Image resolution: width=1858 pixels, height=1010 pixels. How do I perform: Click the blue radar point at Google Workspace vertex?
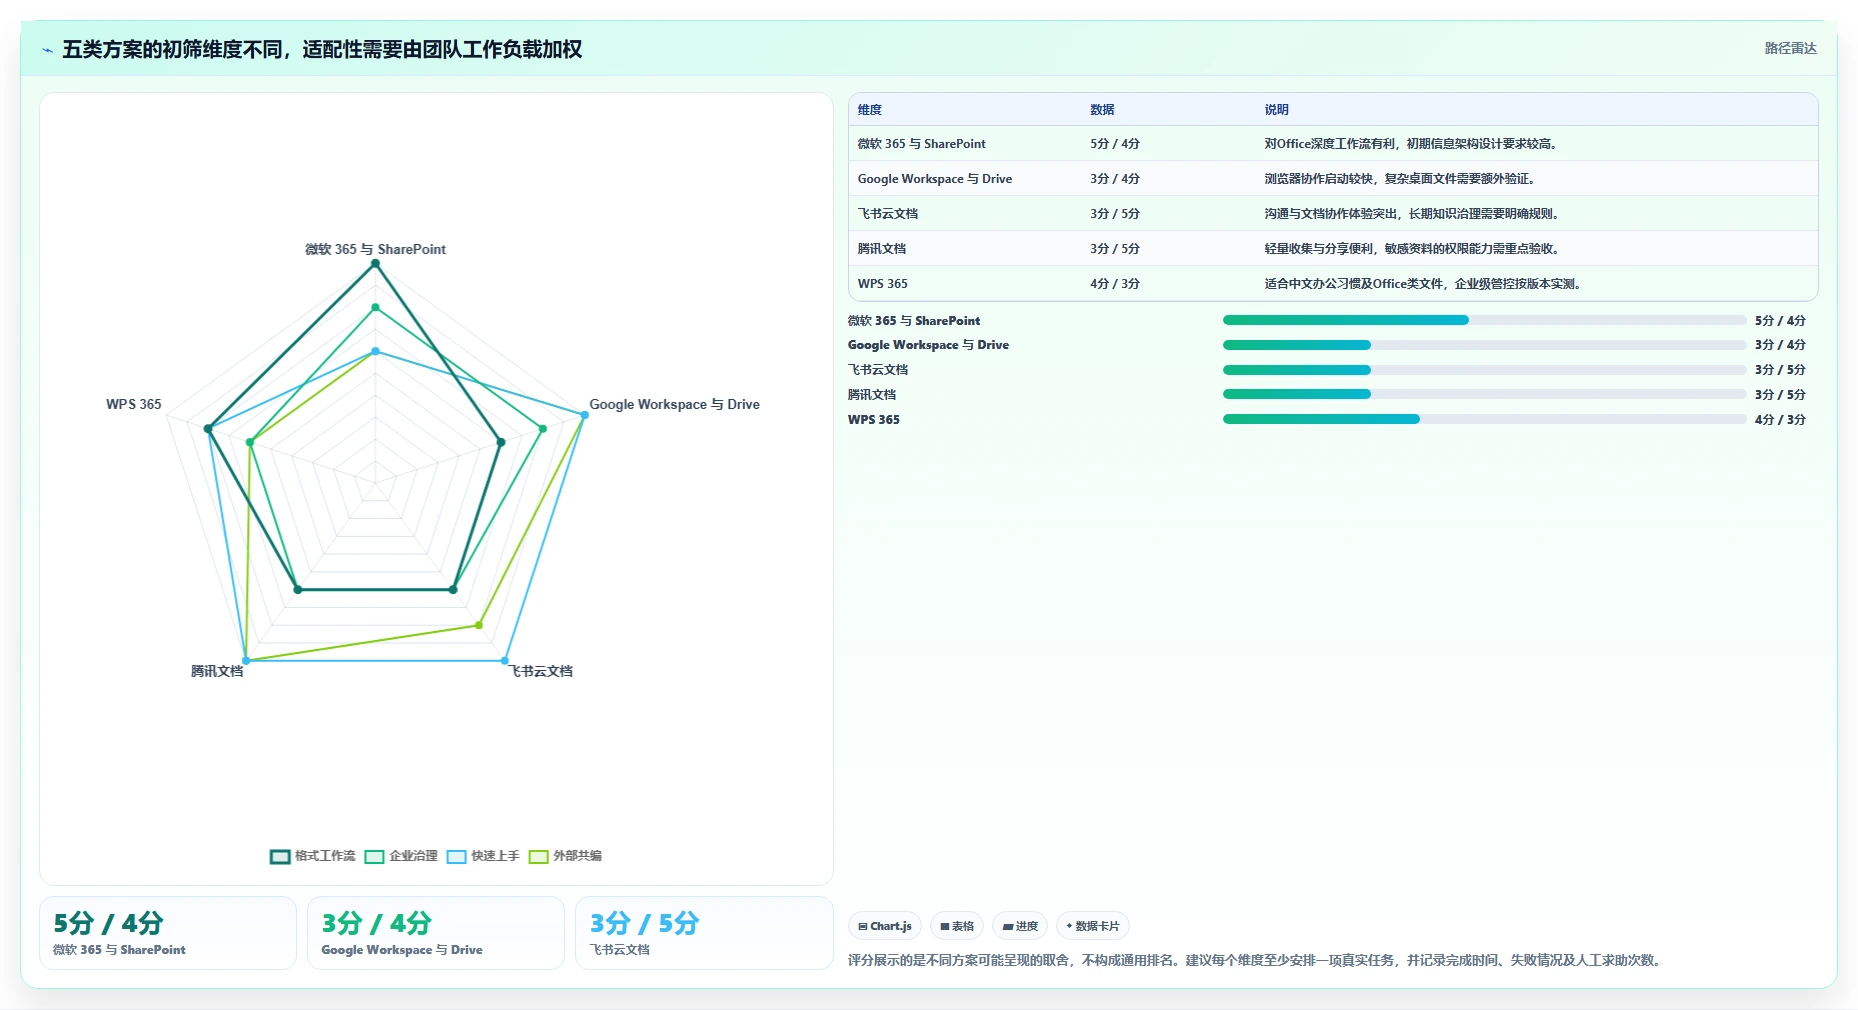585,415
